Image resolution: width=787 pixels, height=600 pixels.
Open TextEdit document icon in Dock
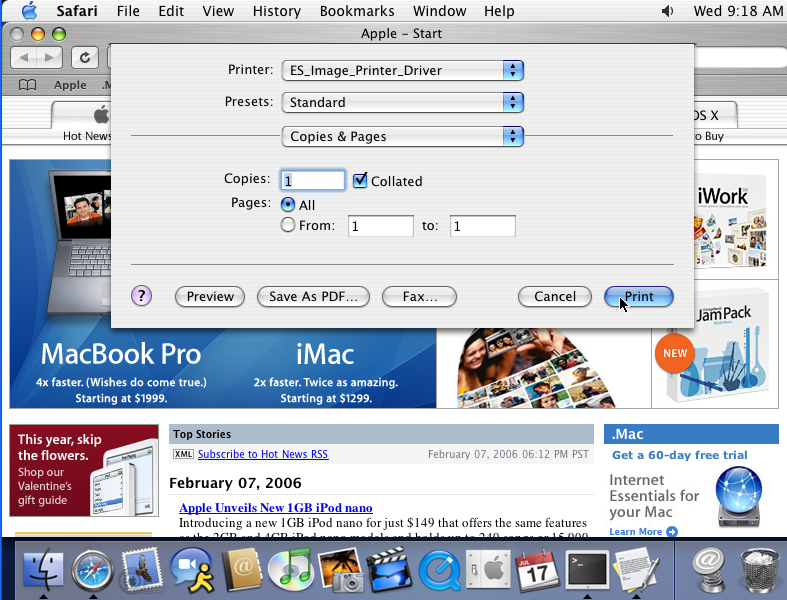pyautogui.click(x=636, y=569)
